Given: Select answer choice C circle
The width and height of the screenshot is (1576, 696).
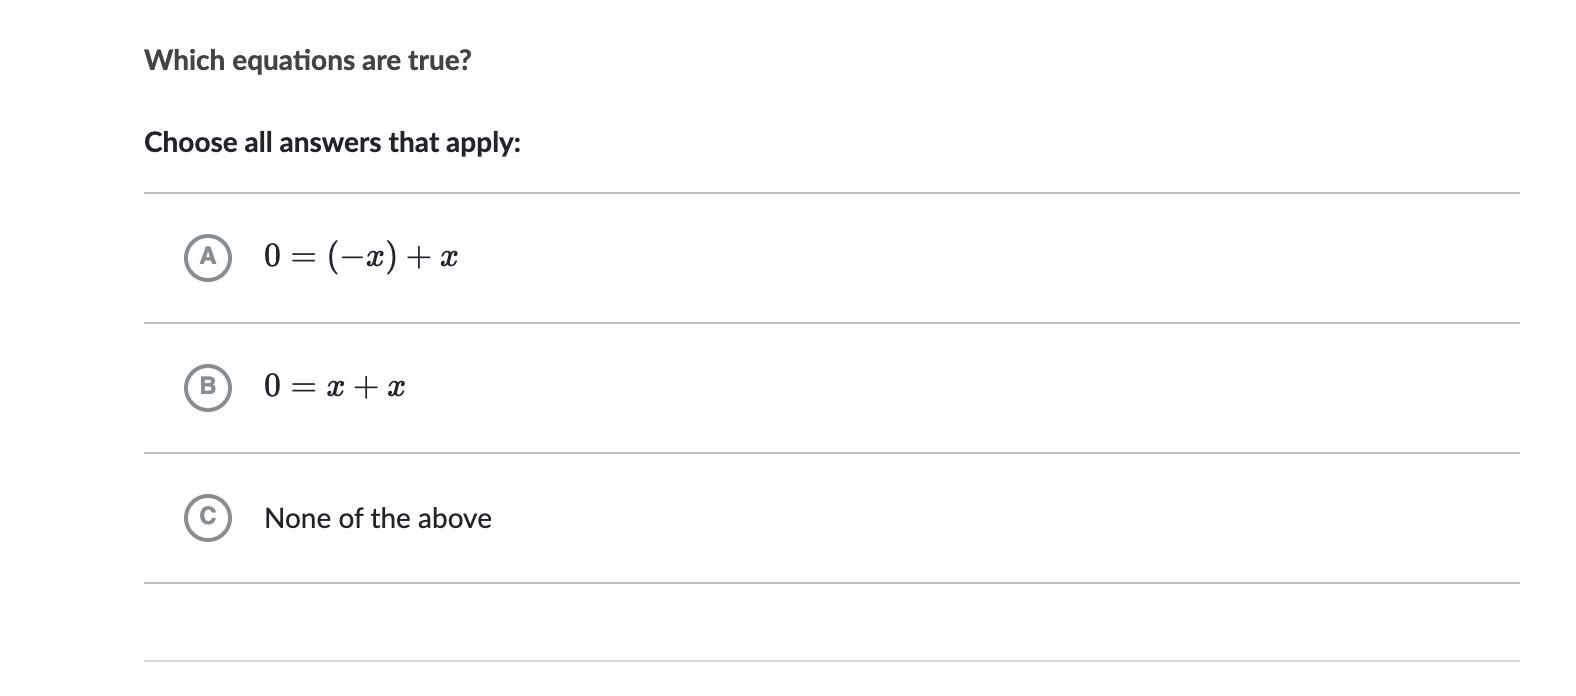Looking at the screenshot, I should (x=208, y=518).
